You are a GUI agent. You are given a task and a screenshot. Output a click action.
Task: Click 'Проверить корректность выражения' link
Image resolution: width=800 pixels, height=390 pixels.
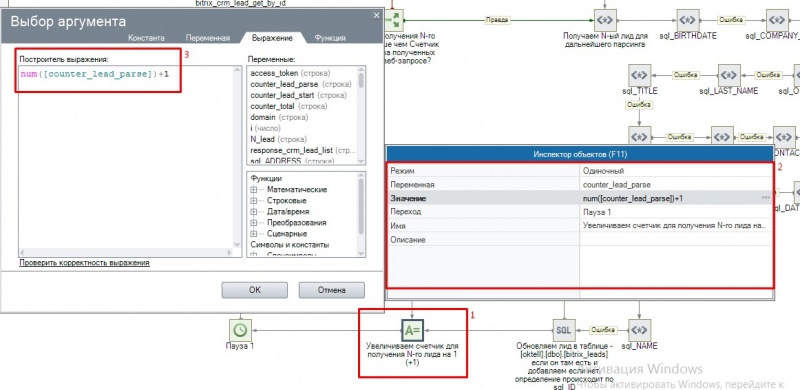pyautogui.click(x=84, y=263)
